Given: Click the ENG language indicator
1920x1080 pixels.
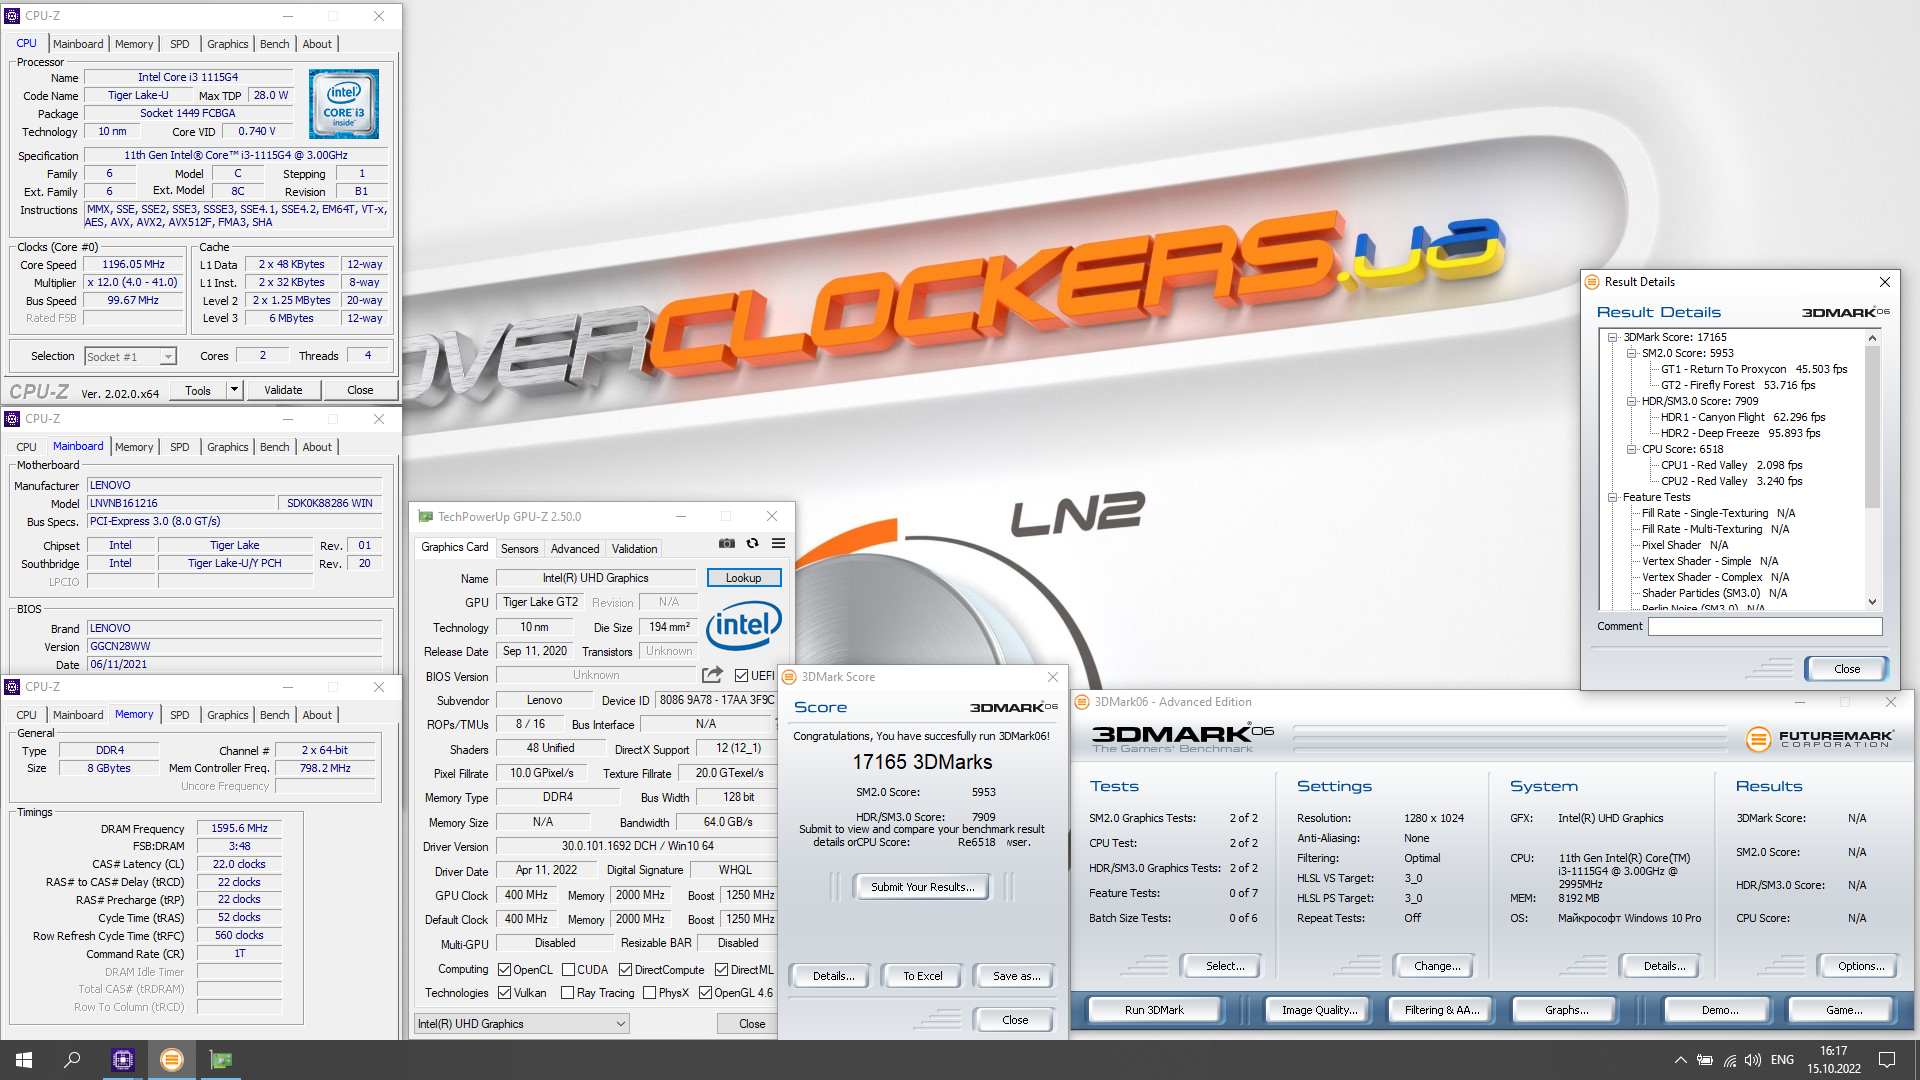Looking at the screenshot, I should tap(1782, 1060).
